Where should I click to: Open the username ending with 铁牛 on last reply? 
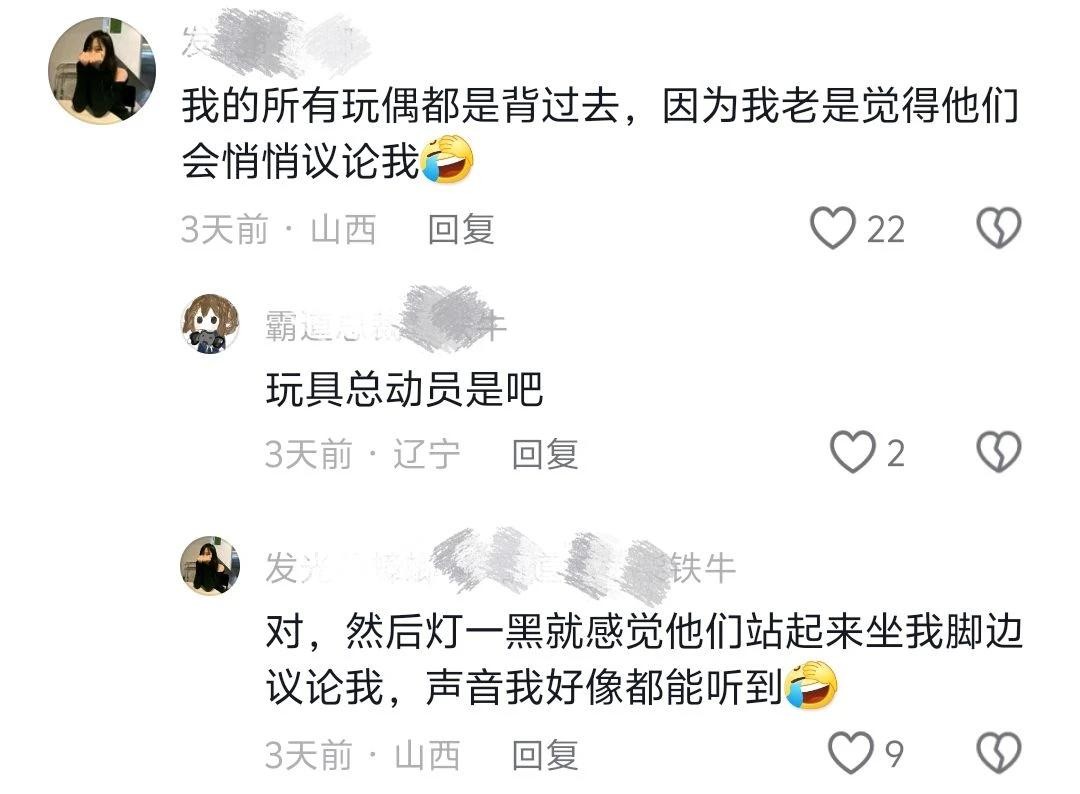(x=501, y=567)
